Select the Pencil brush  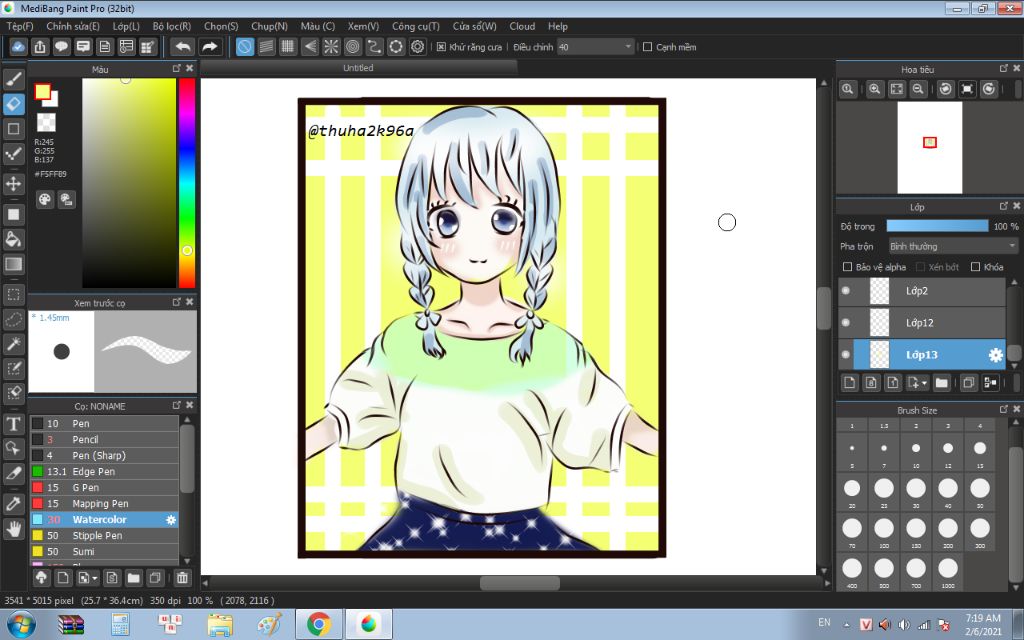pos(104,440)
